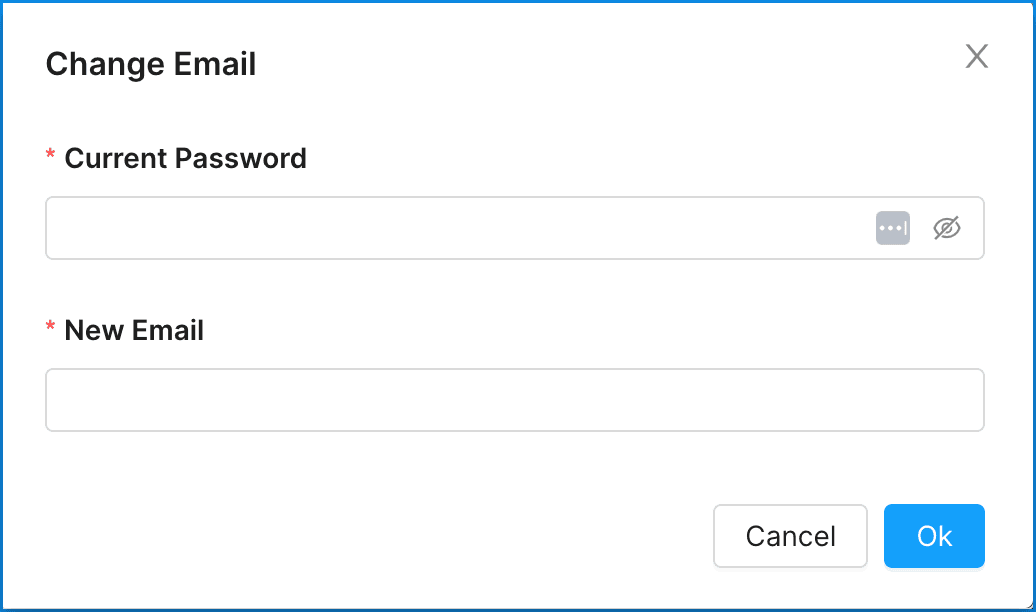
Task: Submit the form with the blue Ok button
Action: pos(934,536)
